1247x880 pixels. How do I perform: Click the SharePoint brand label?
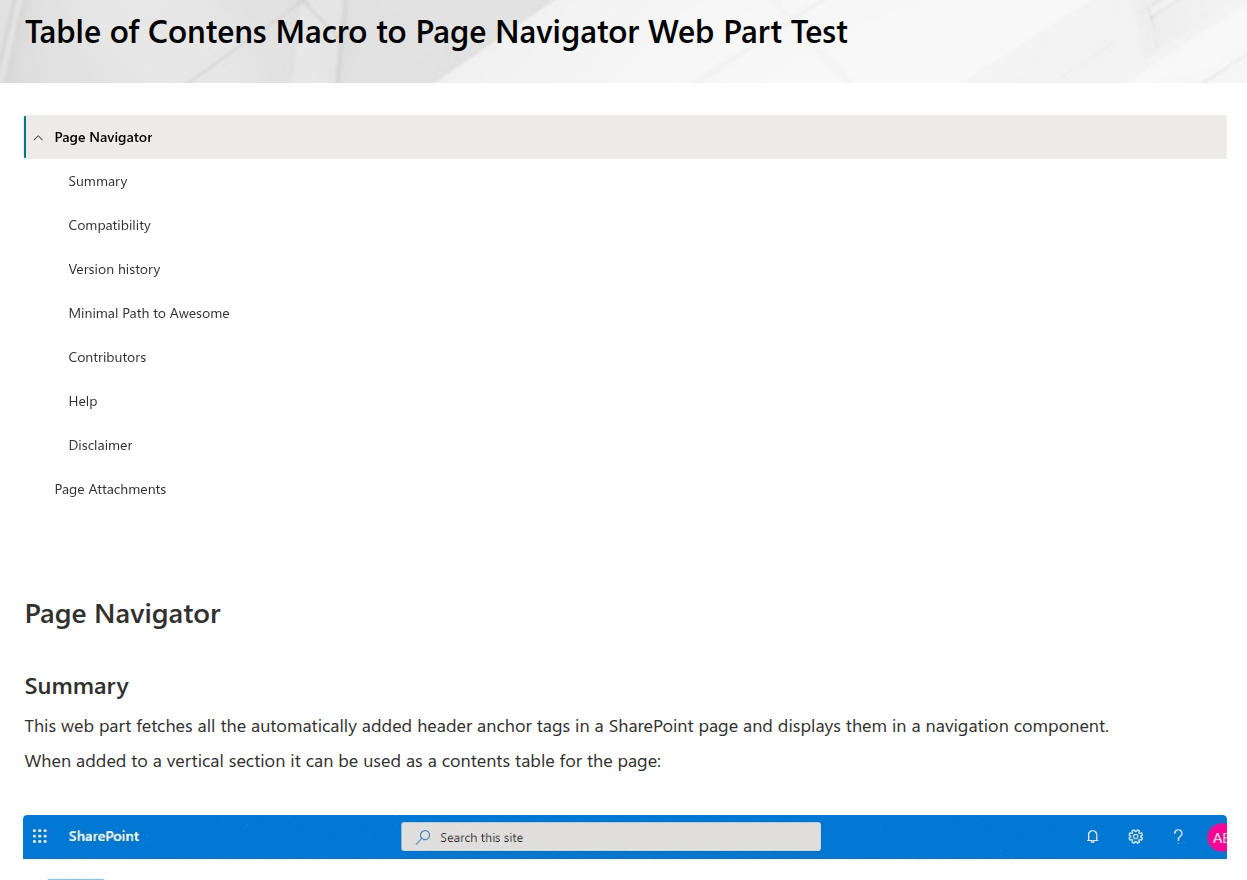[103, 836]
